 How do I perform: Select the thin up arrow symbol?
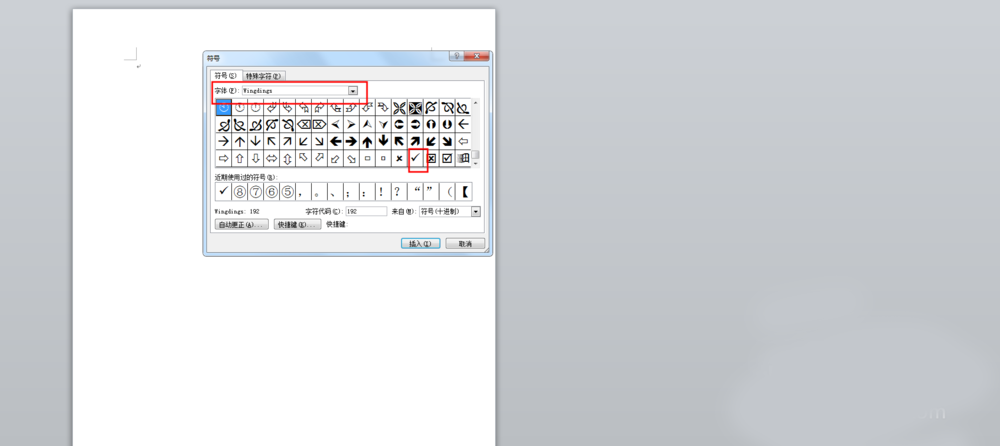click(x=240, y=141)
